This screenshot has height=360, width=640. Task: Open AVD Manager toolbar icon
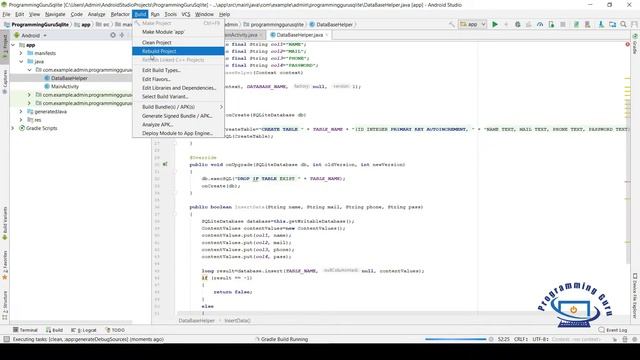587,24
